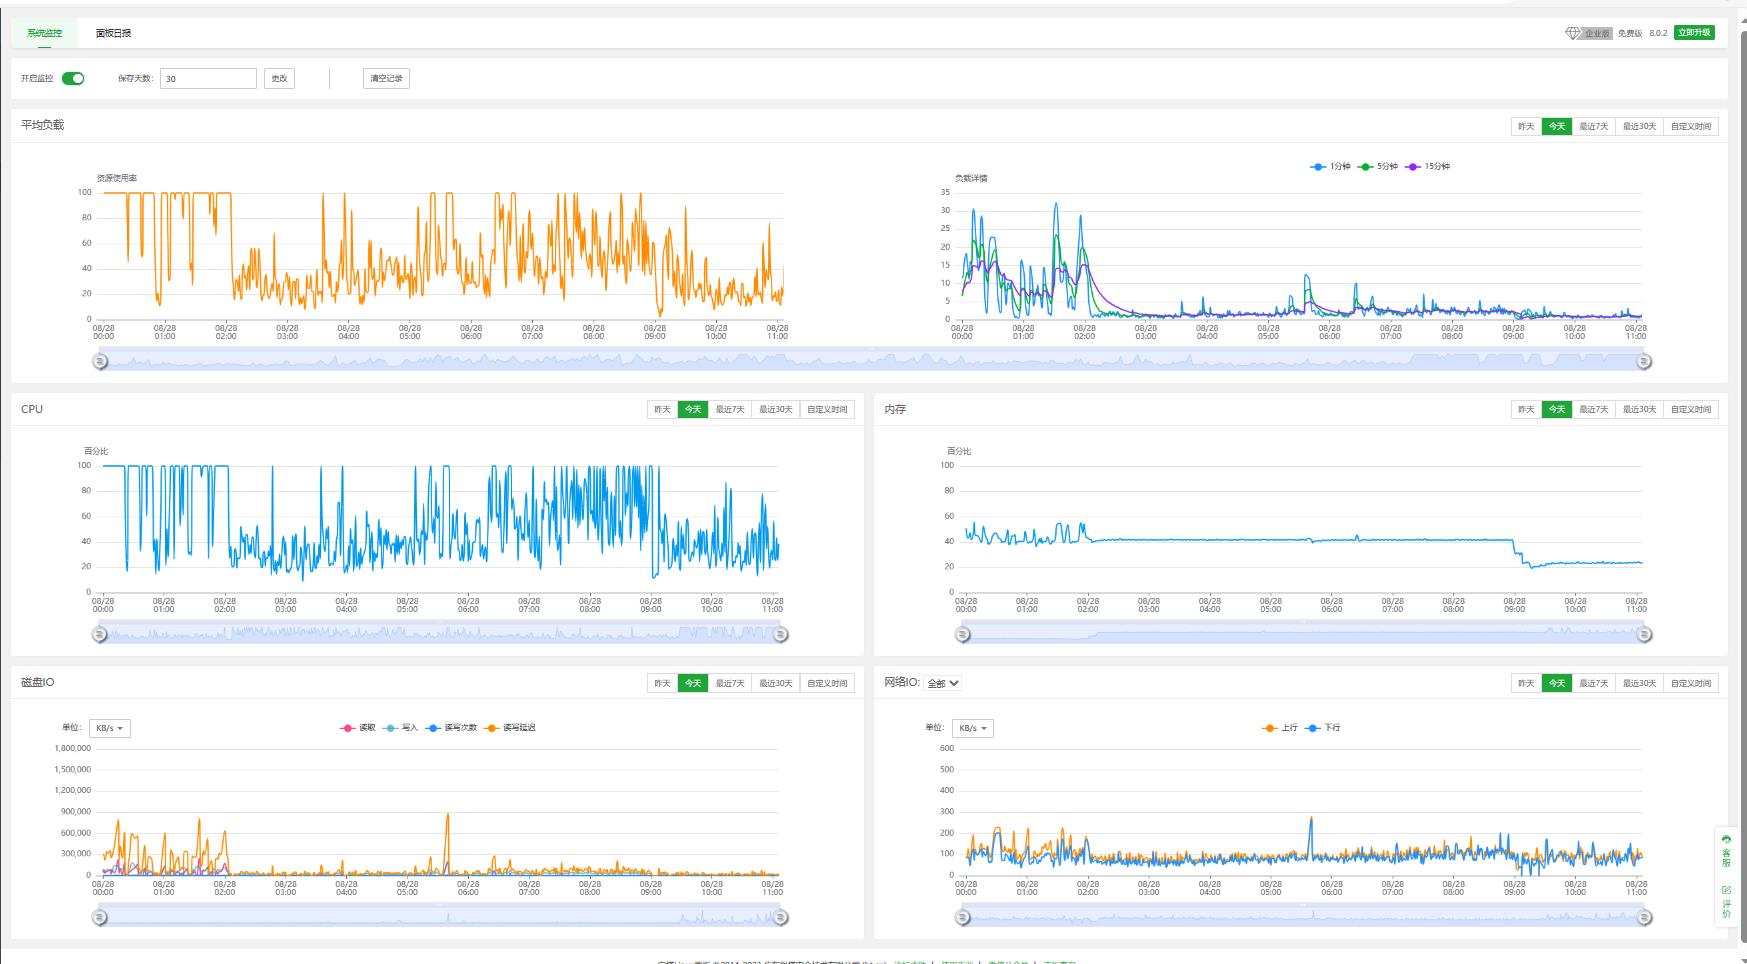Viewport: 1747px width, 964px height.
Task: Select 昨天 range for CPU chart
Action: point(662,409)
